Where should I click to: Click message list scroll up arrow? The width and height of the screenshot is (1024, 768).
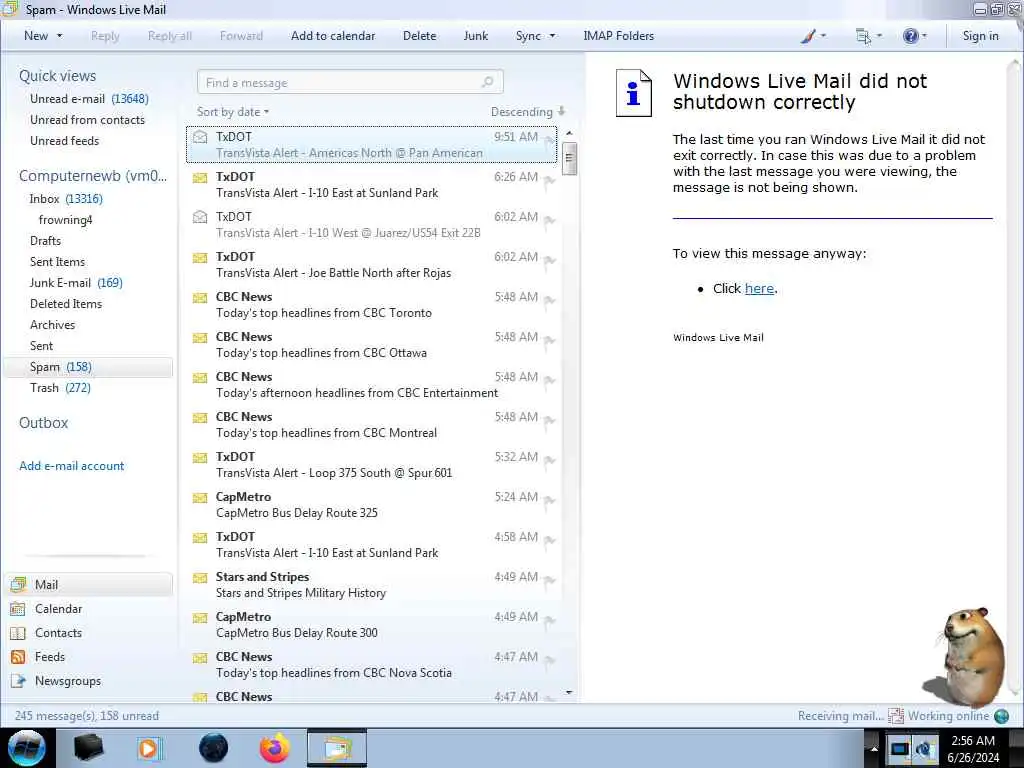coord(569,133)
